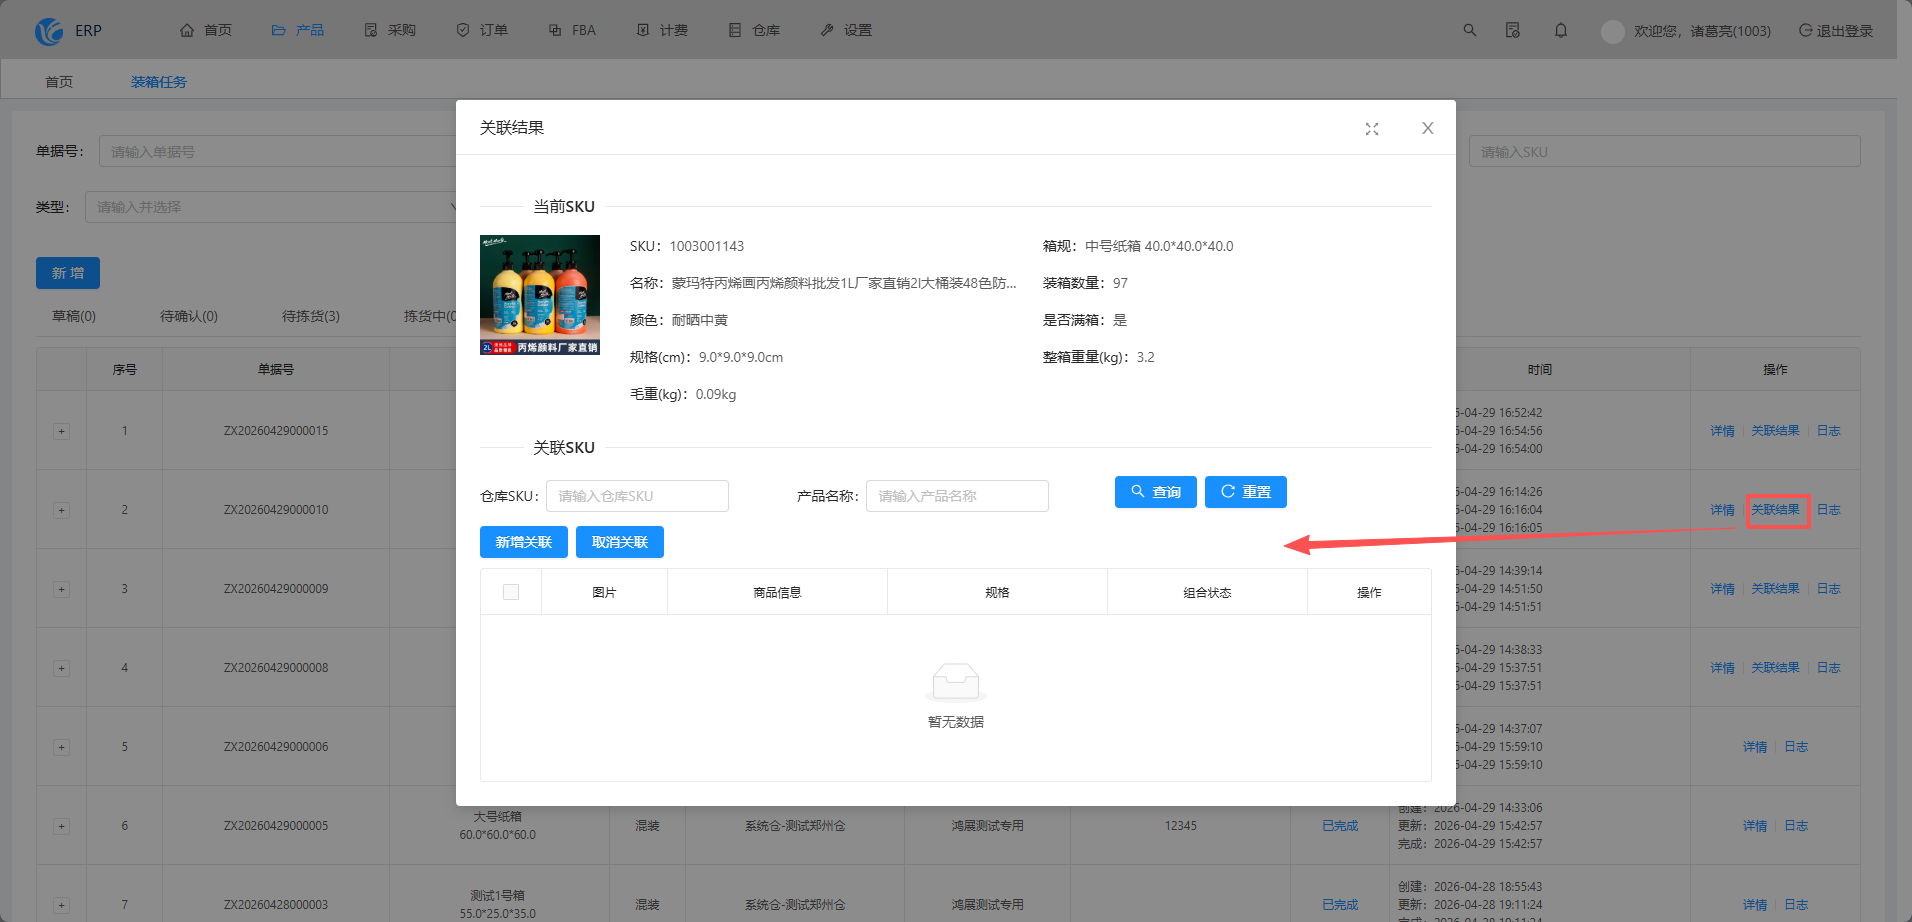Click the 新增 button
Screen dimensions: 1912x922
click(x=68, y=273)
